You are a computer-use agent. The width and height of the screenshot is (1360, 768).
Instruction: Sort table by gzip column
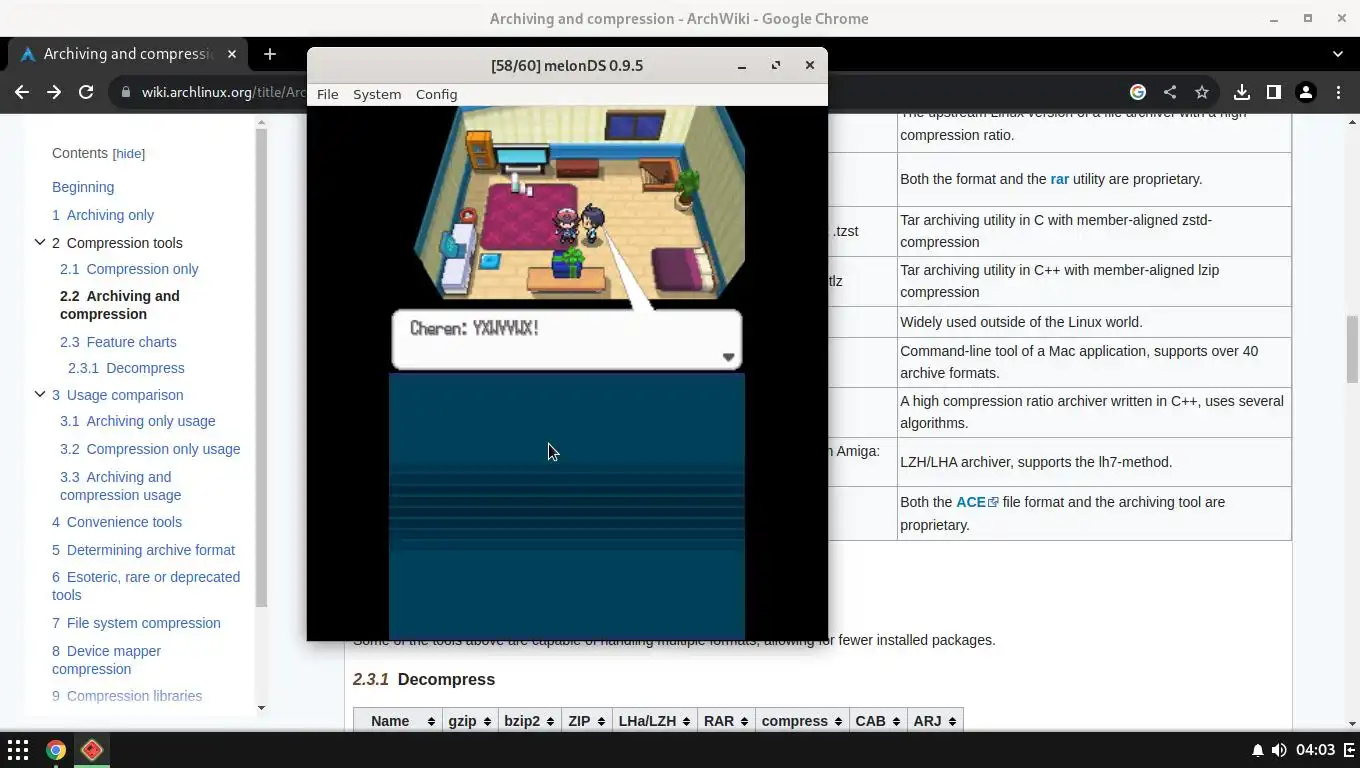[x=470, y=721]
